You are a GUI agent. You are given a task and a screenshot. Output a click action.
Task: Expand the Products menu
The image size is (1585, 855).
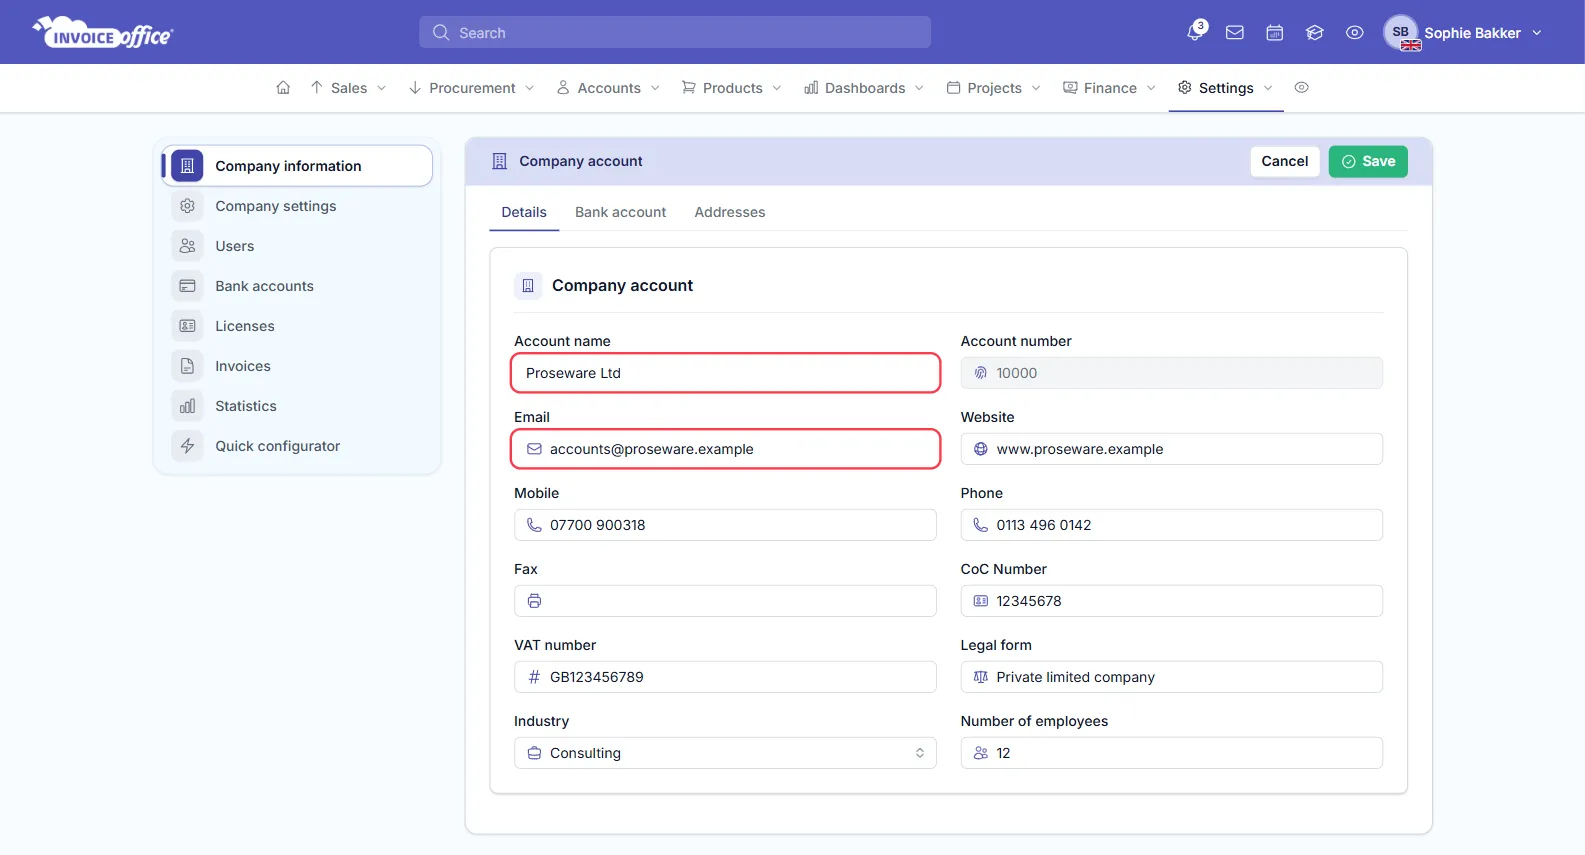731,88
